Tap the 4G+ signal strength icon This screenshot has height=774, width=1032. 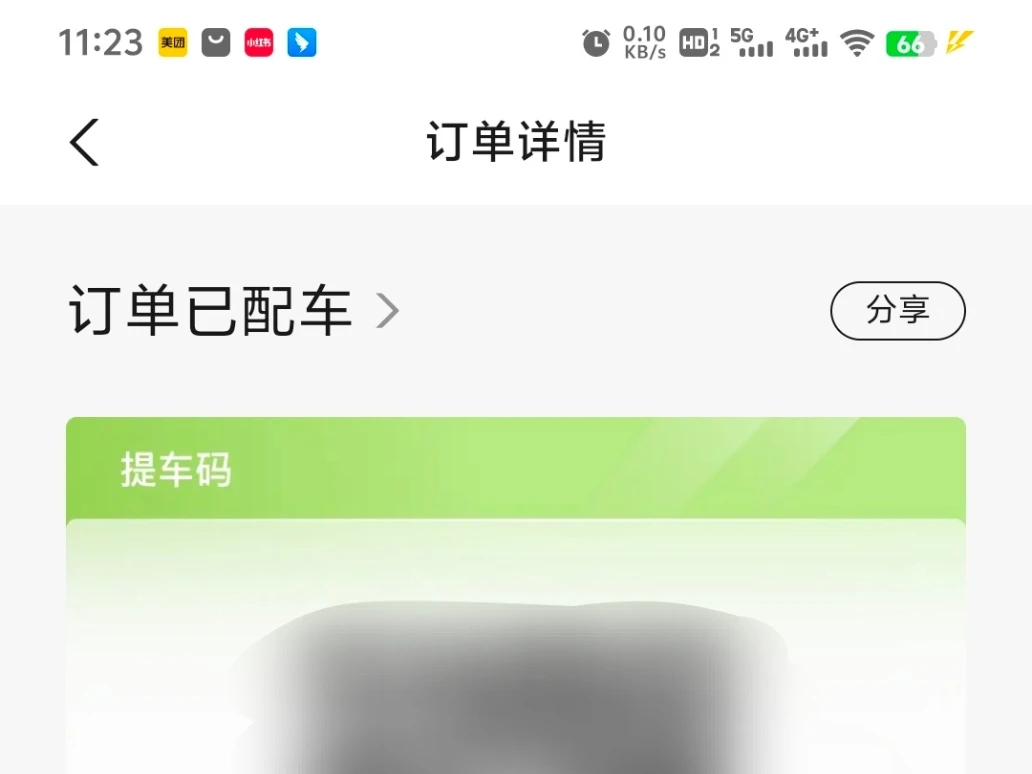point(806,43)
